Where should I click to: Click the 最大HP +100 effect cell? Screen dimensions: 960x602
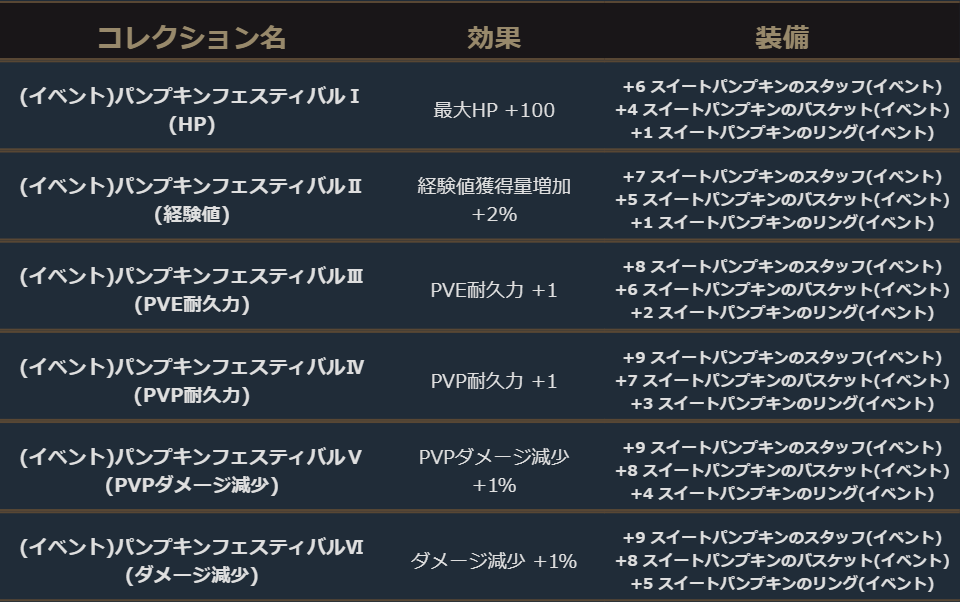pos(494,109)
